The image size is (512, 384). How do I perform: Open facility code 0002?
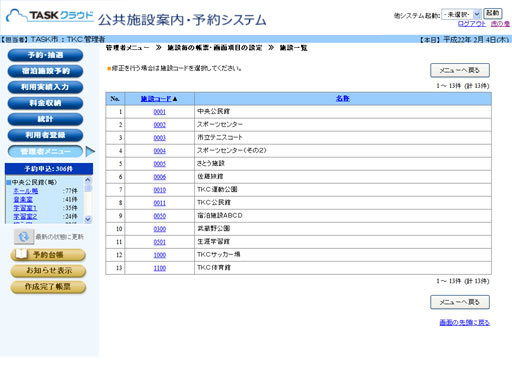tap(160, 125)
